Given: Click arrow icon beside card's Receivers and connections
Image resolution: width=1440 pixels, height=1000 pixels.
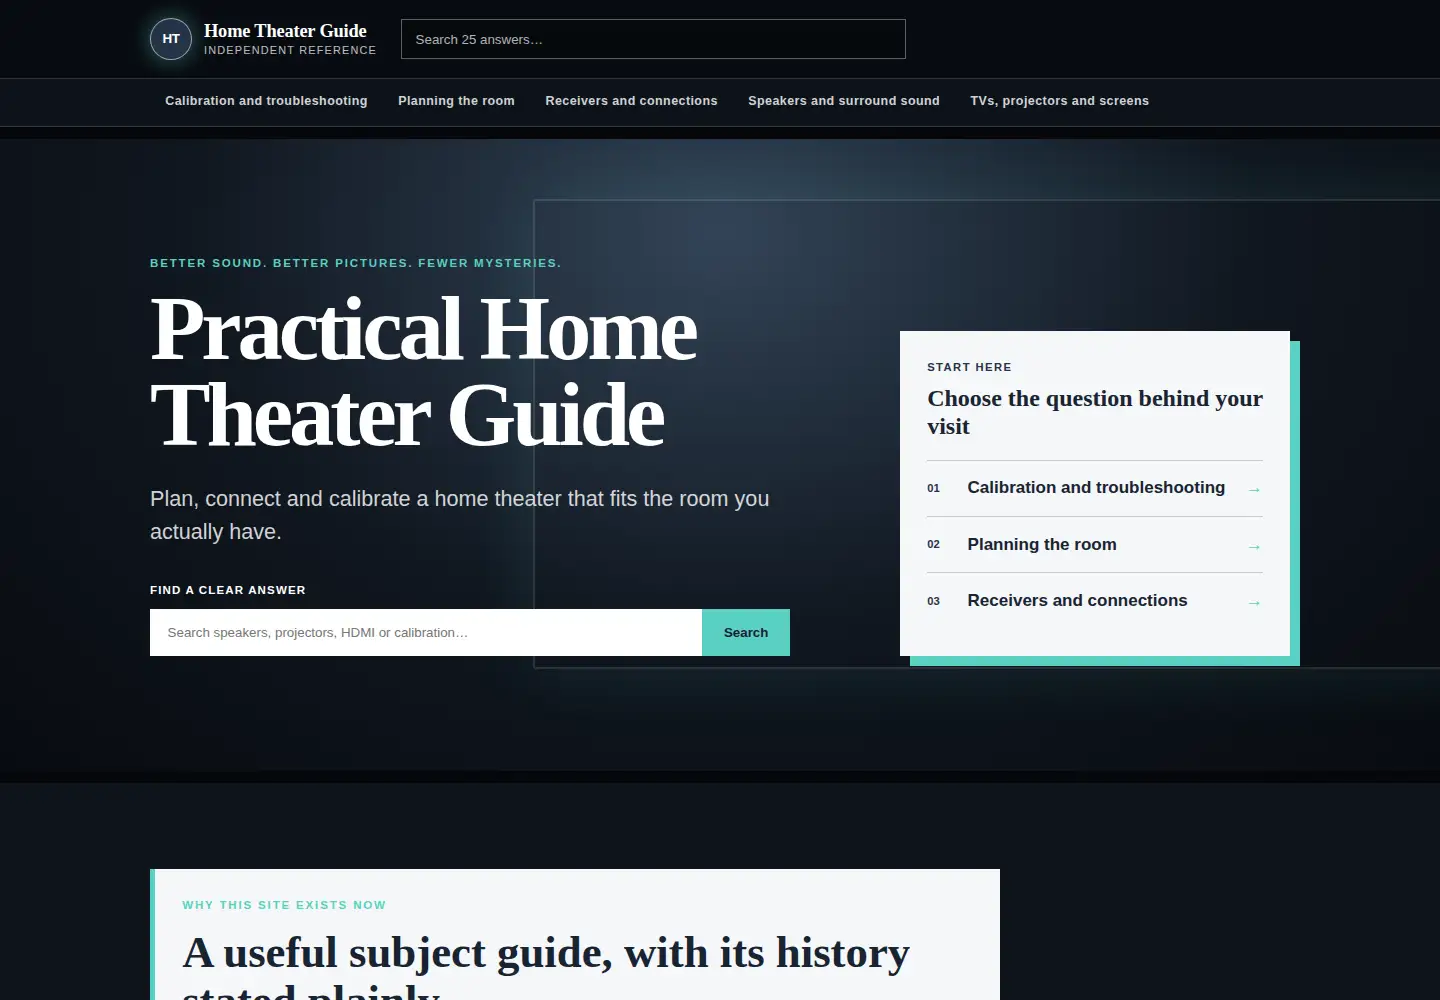Looking at the screenshot, I should [1254, 602].
